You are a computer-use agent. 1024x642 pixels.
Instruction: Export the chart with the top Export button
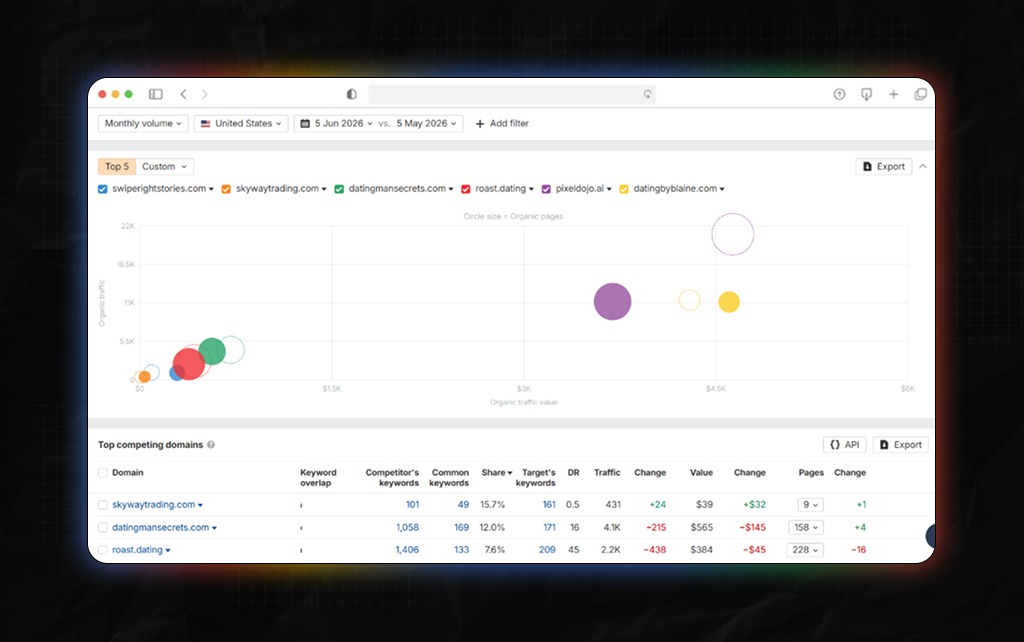point(884,167)
